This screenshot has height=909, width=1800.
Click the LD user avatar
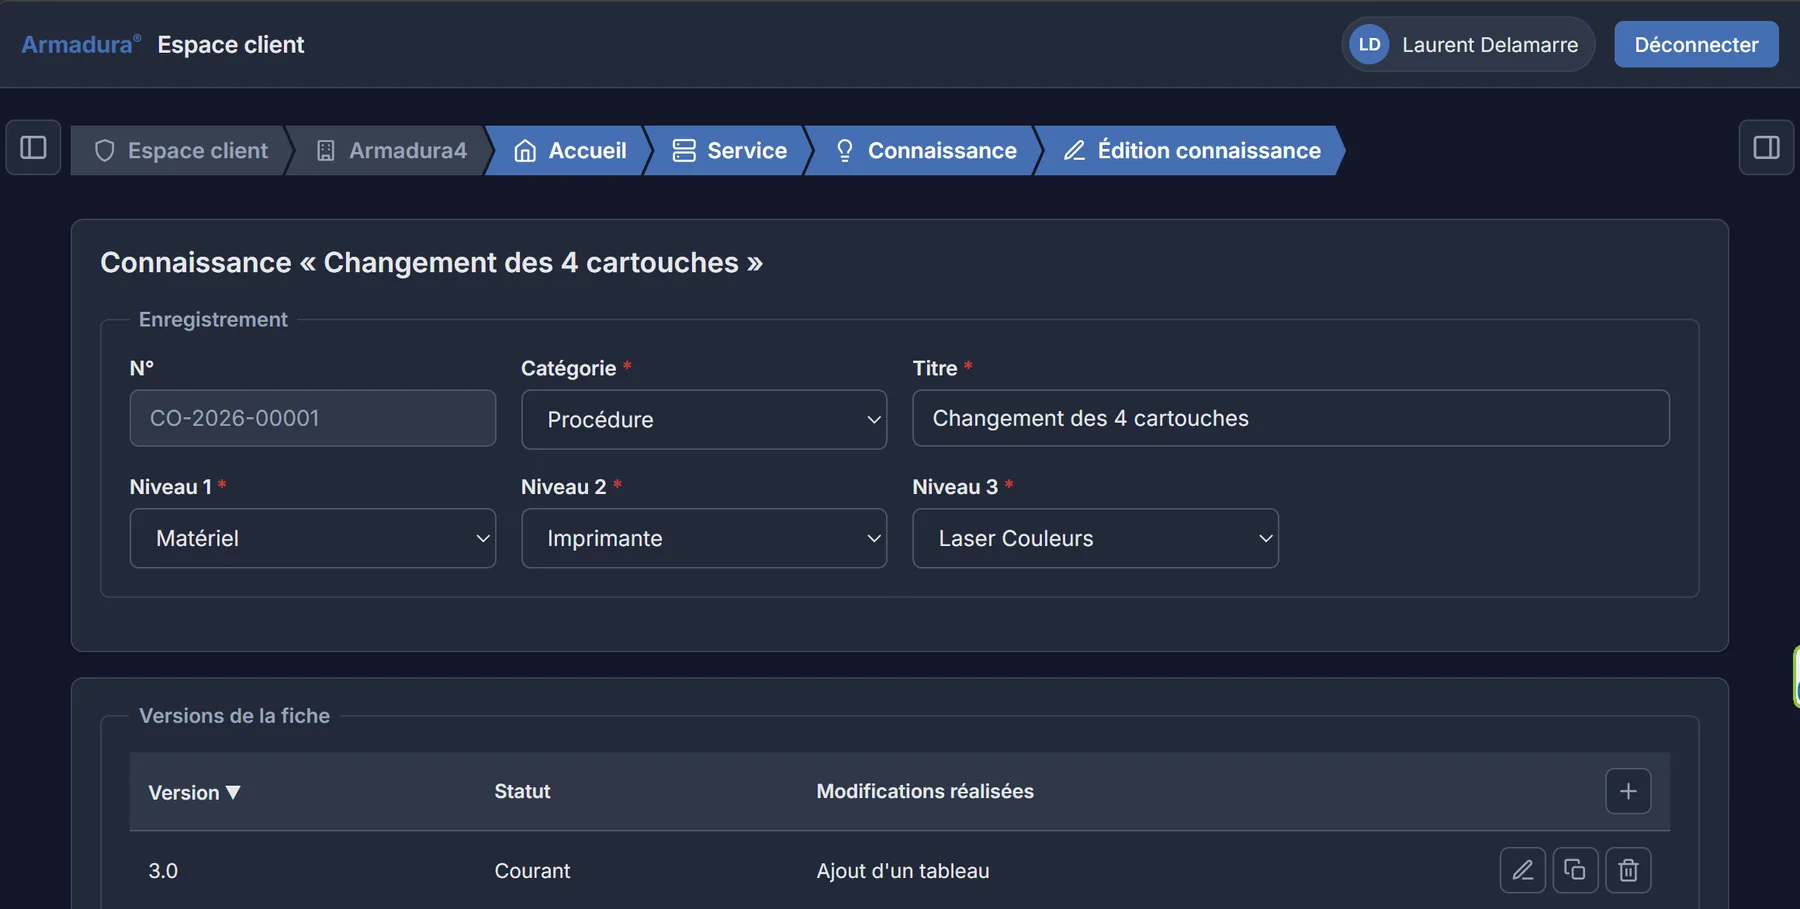(1369, 44)
